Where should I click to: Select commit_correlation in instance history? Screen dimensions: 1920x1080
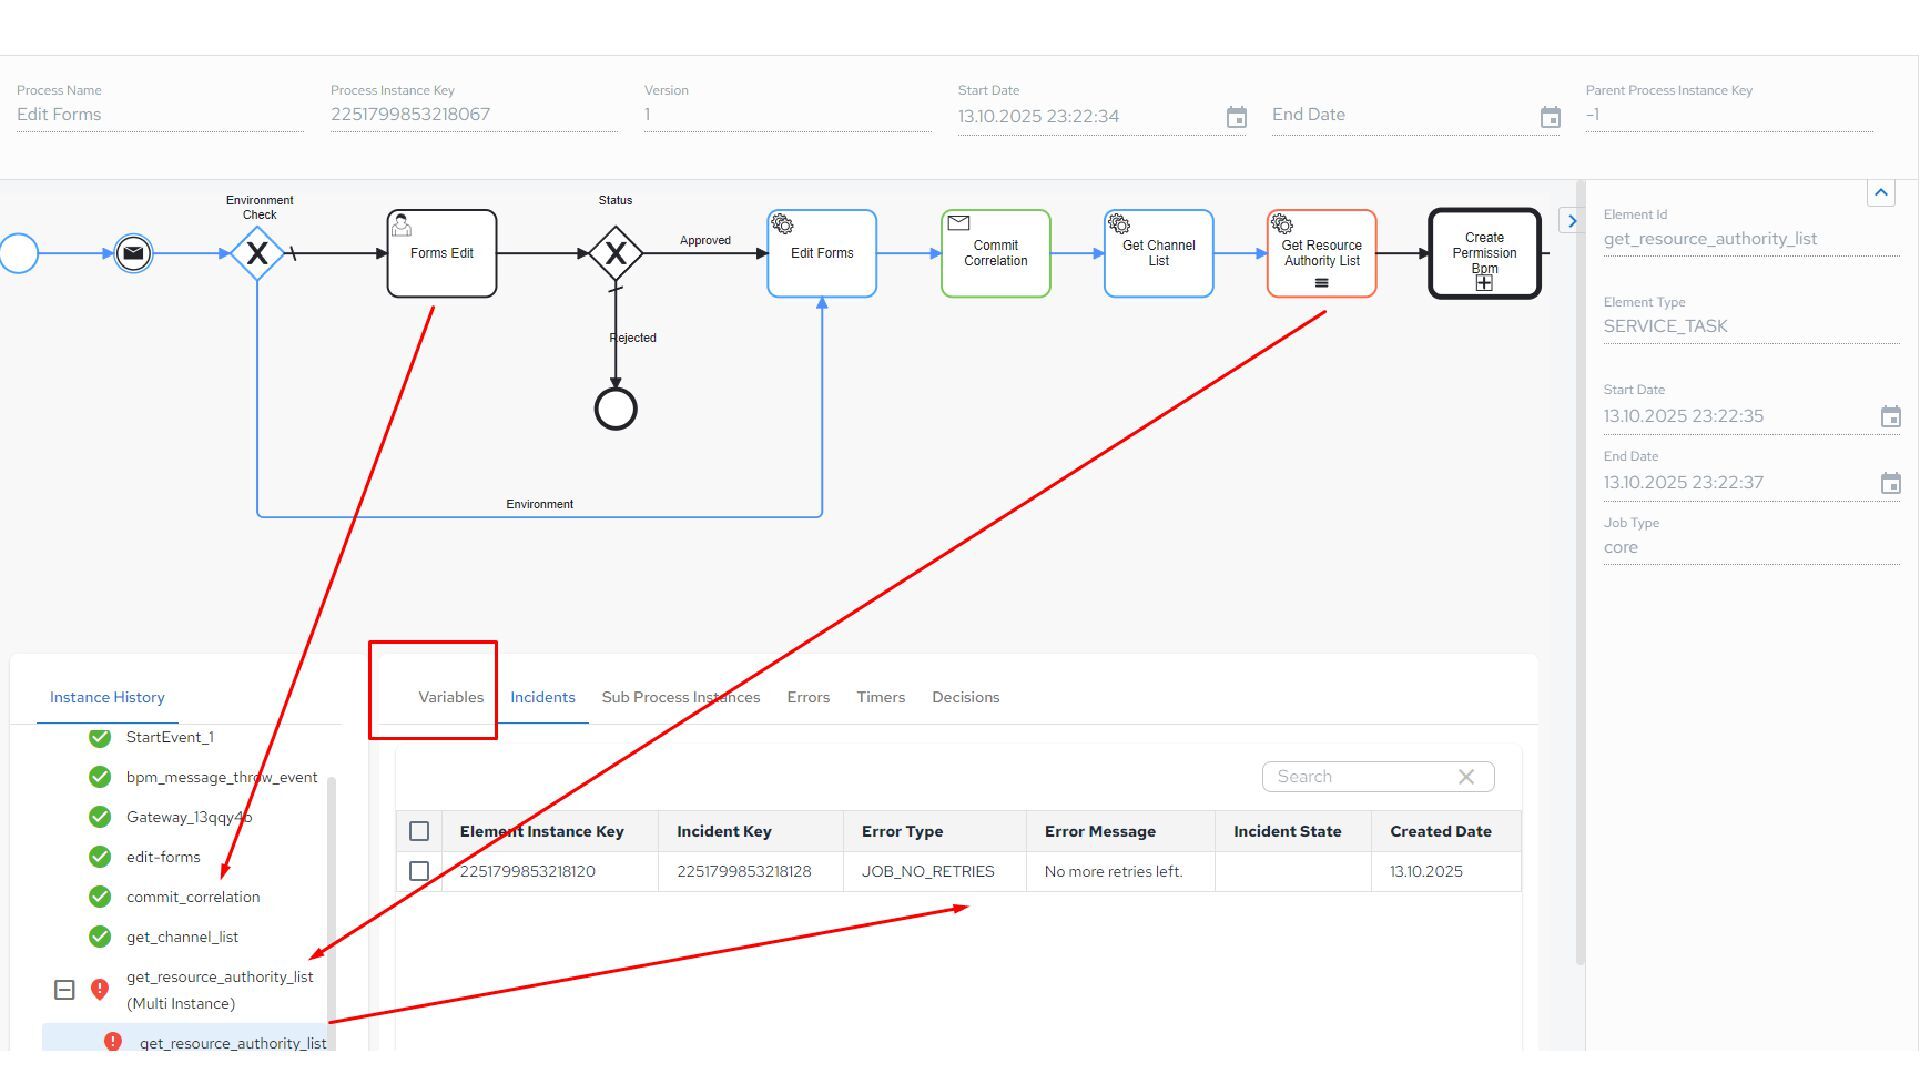(x=193, y=897)
